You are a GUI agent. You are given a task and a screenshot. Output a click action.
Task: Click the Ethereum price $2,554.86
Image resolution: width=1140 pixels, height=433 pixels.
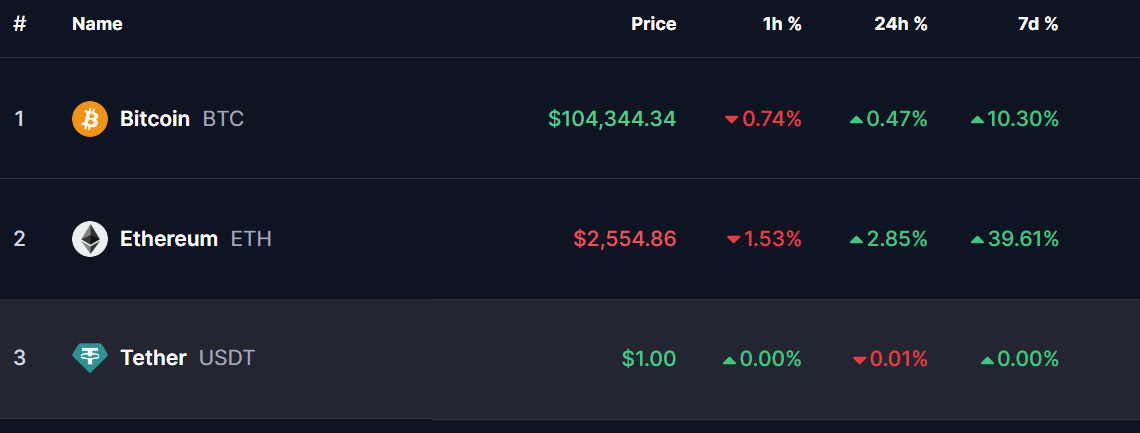625,238
